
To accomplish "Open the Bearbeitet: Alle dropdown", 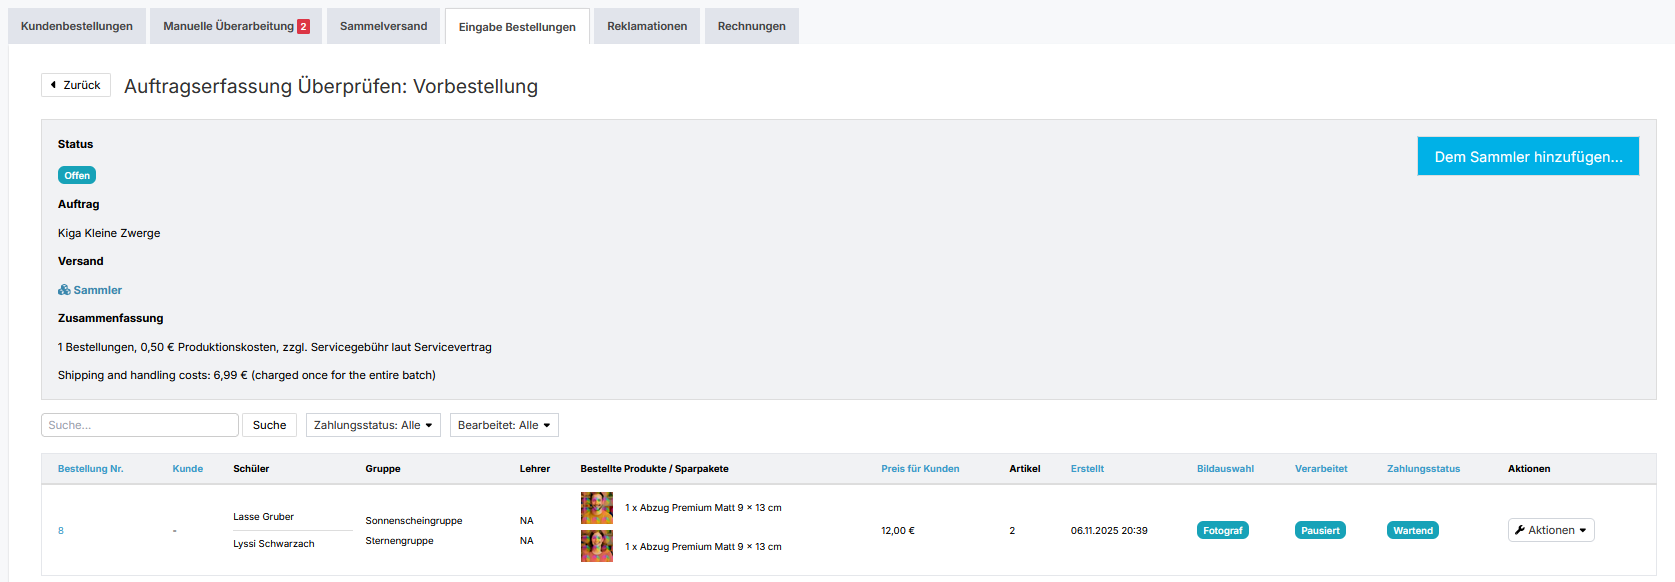I will [504, 425].
